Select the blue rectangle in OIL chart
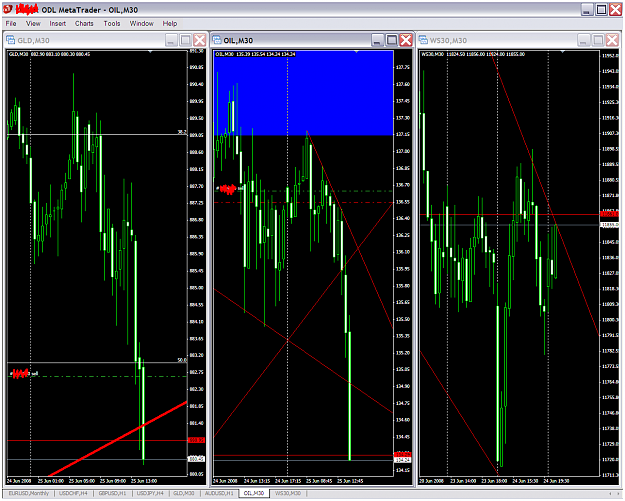The width and height of the screenshot is (625, 501). [304, 93]
